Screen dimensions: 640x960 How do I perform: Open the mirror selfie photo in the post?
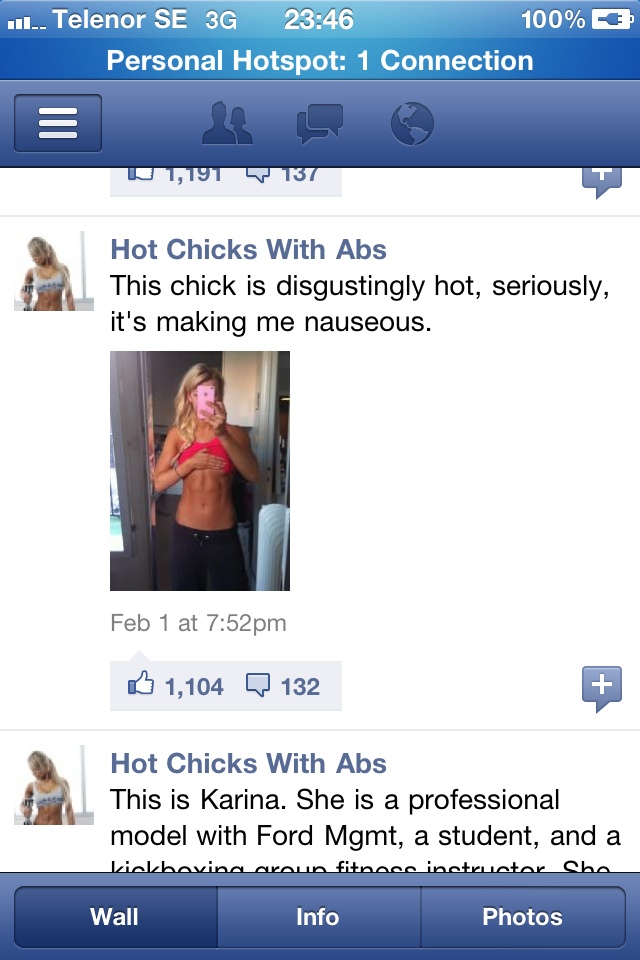click(x=200, y=471)
